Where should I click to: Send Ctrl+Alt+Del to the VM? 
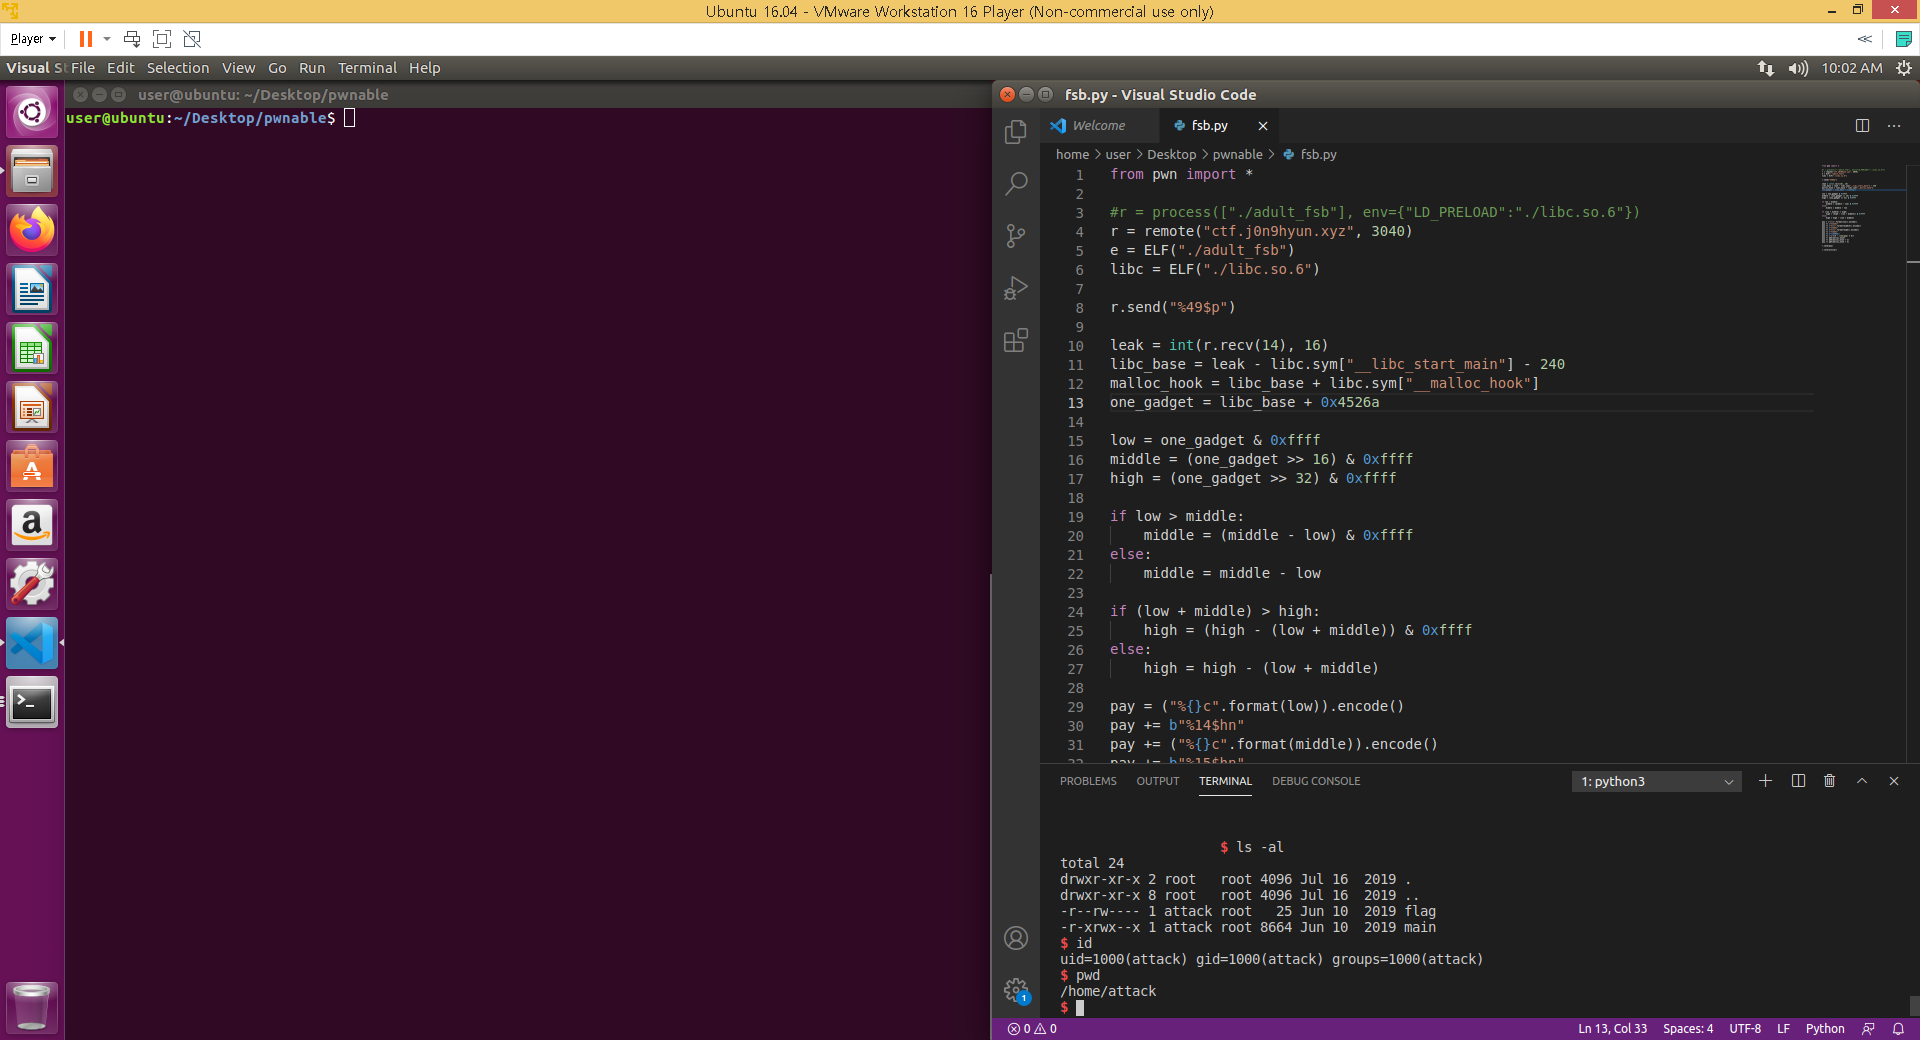point(132,39)
